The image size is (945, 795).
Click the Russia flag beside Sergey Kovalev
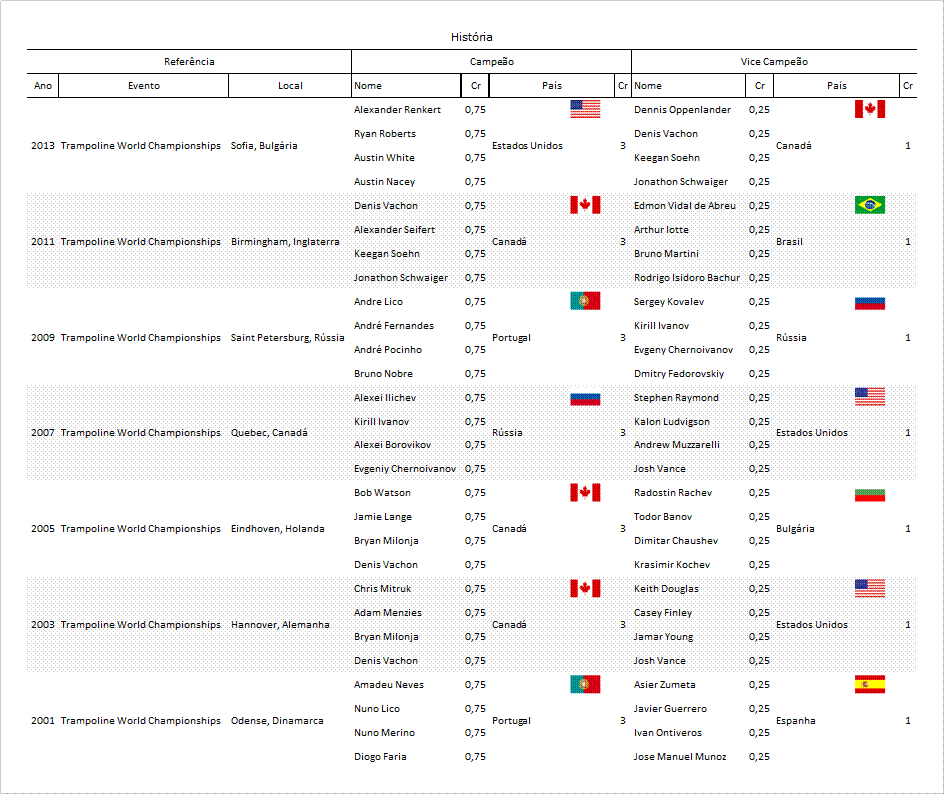tap(870, 304)
